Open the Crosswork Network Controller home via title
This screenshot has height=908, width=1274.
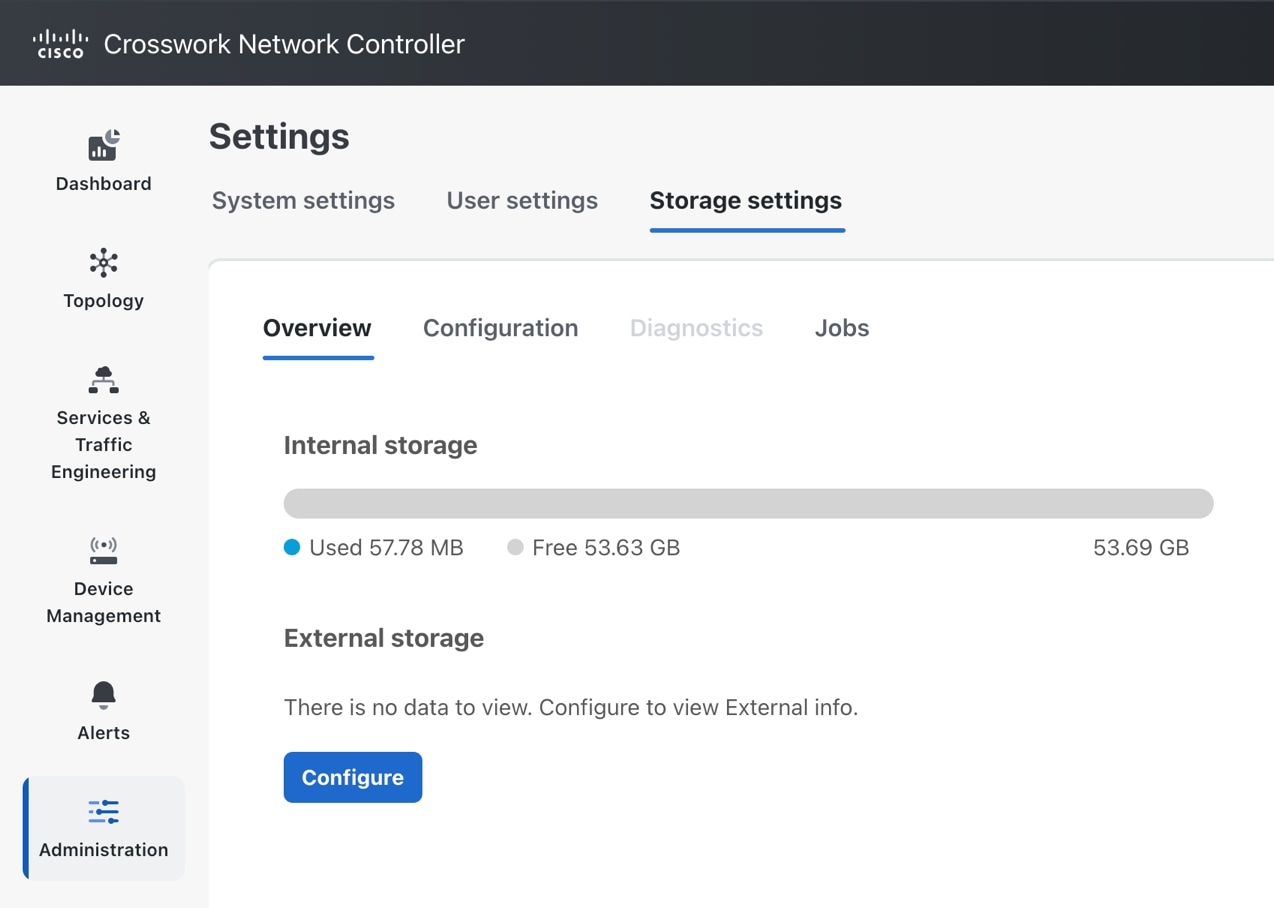[x=284, y=43]
